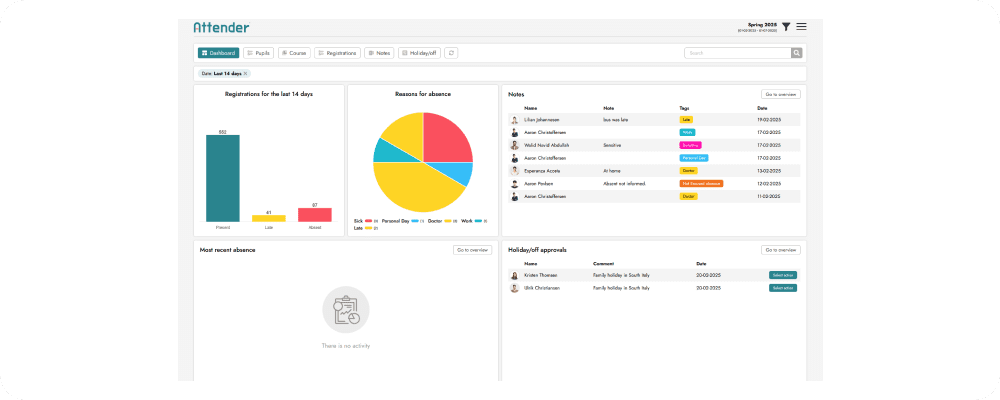
Task: Open Select action for Ulrik Christiansen
Action: point(782,288)
